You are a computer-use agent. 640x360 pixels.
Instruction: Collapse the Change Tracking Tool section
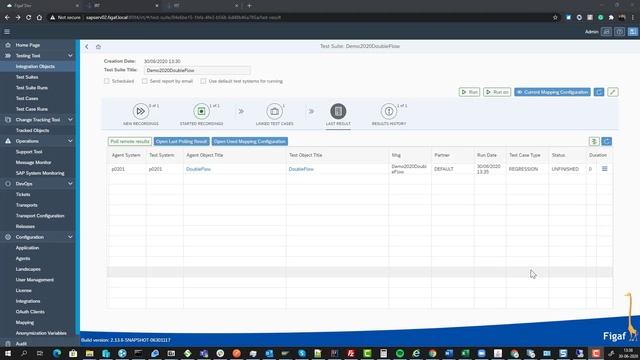[70, 120]
